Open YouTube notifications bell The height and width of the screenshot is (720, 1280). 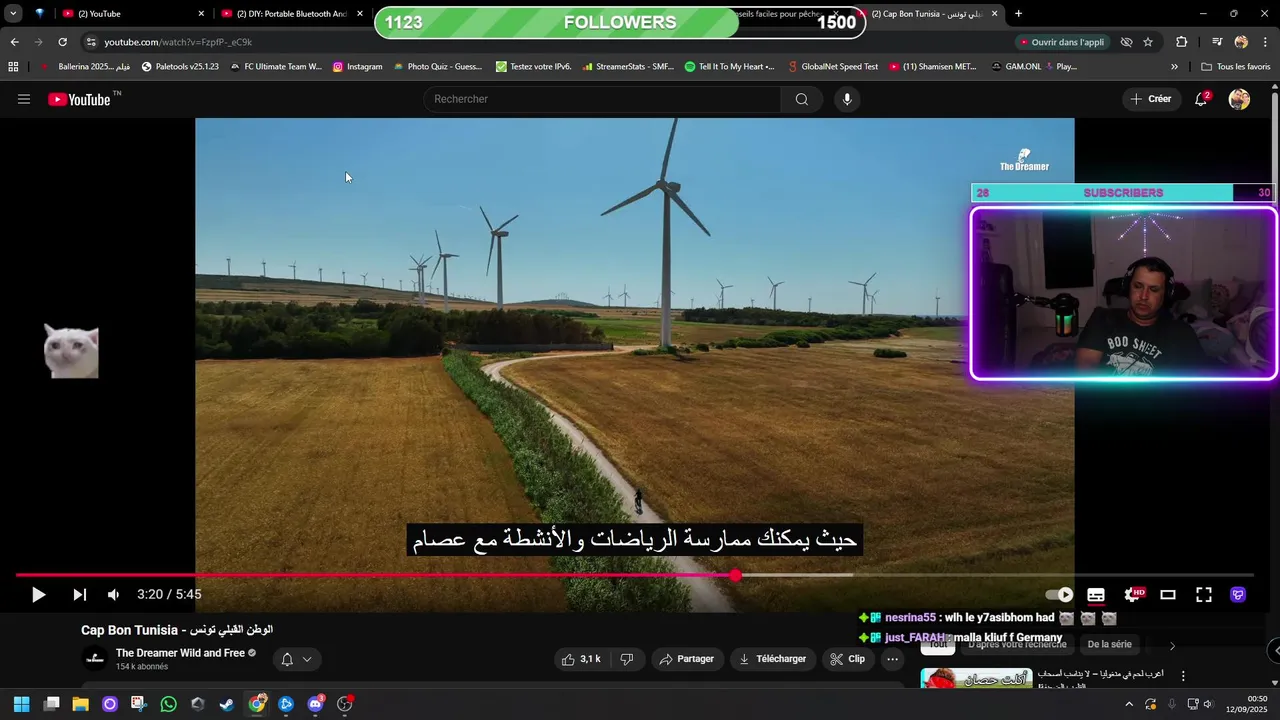[x=1201, y=99]
